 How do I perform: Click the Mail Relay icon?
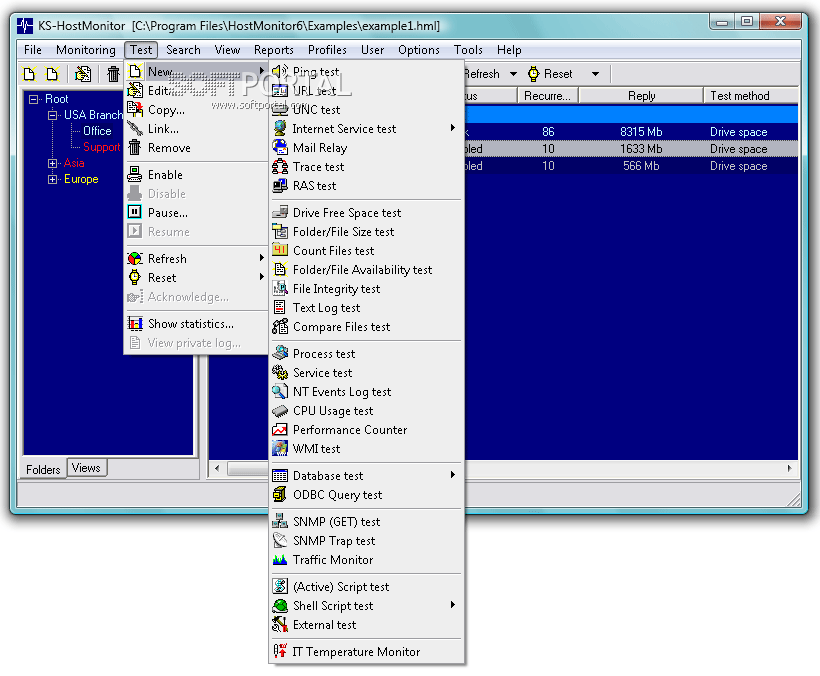280,147
